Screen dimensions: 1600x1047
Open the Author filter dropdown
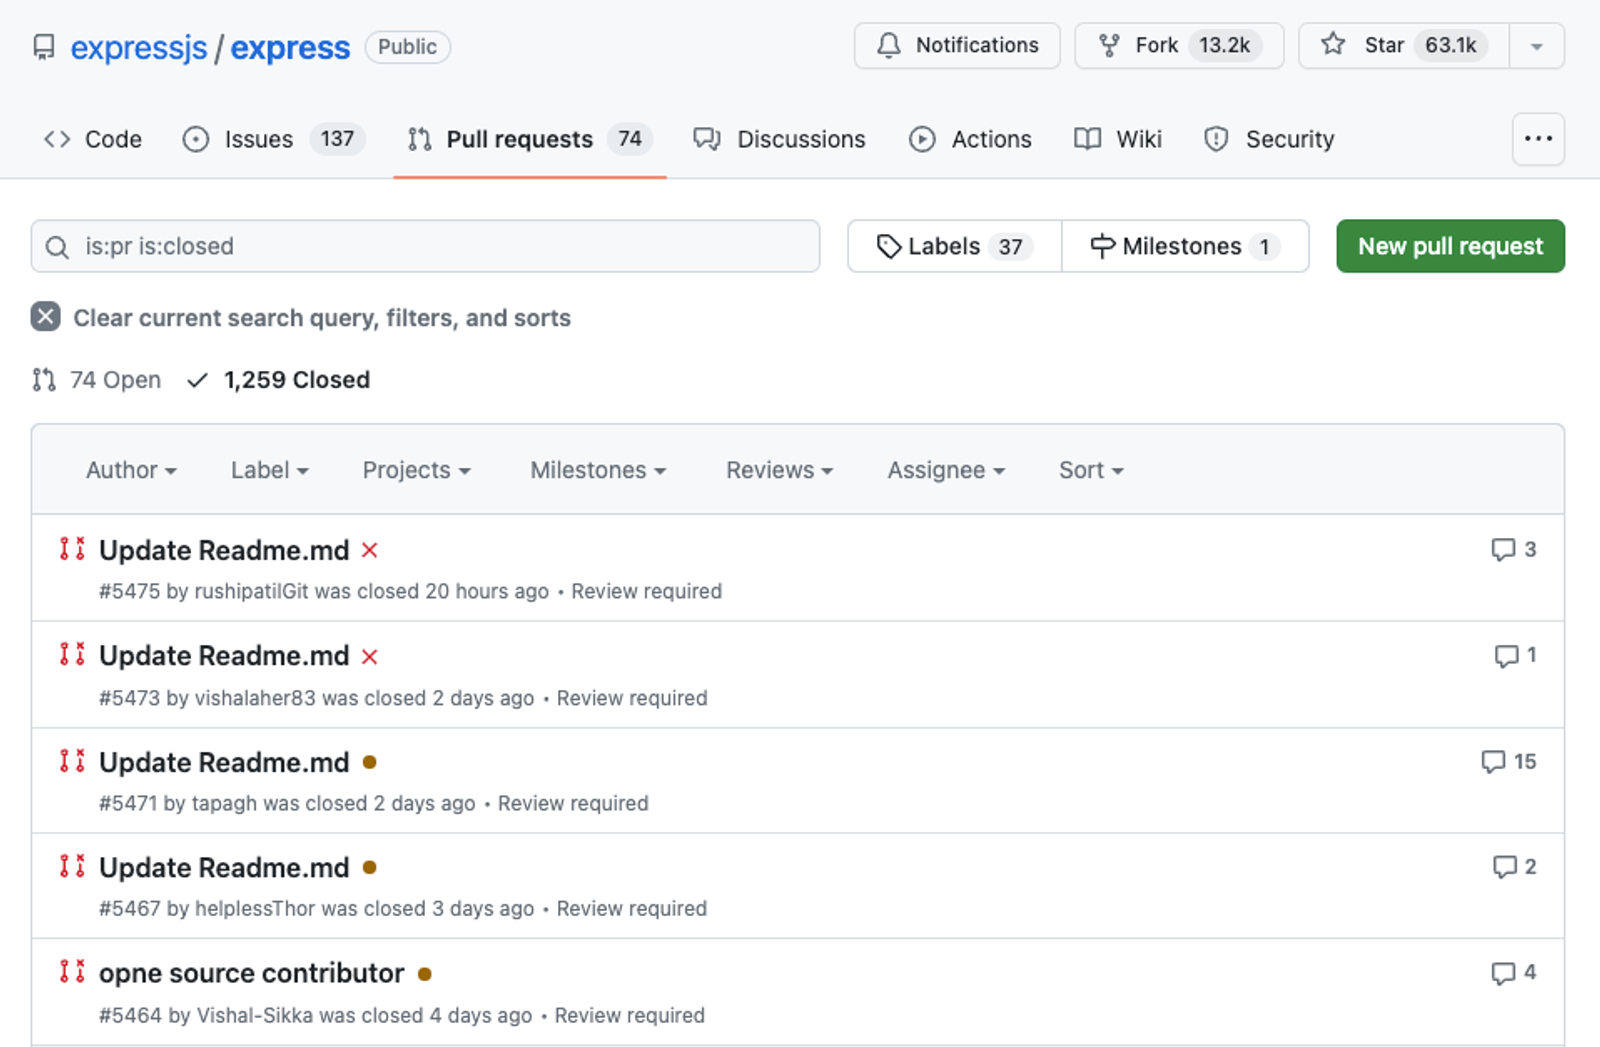click(131, 470)
